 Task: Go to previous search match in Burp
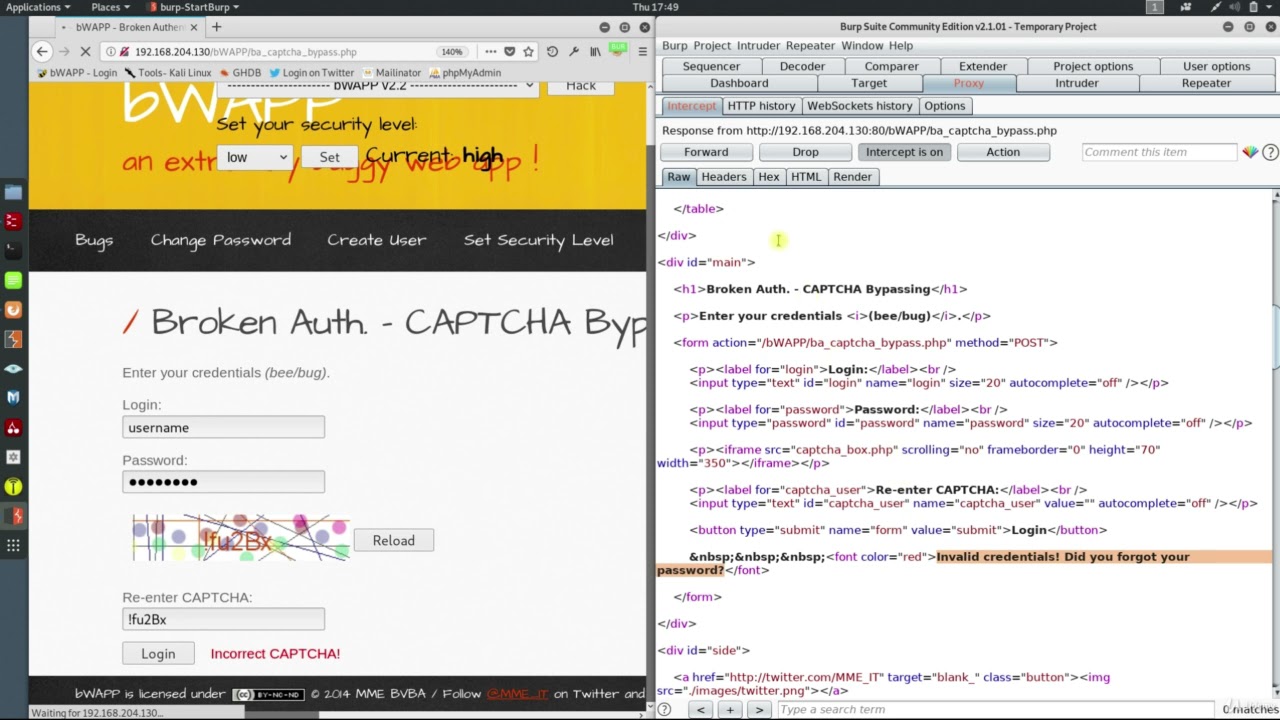pos(701,709)
